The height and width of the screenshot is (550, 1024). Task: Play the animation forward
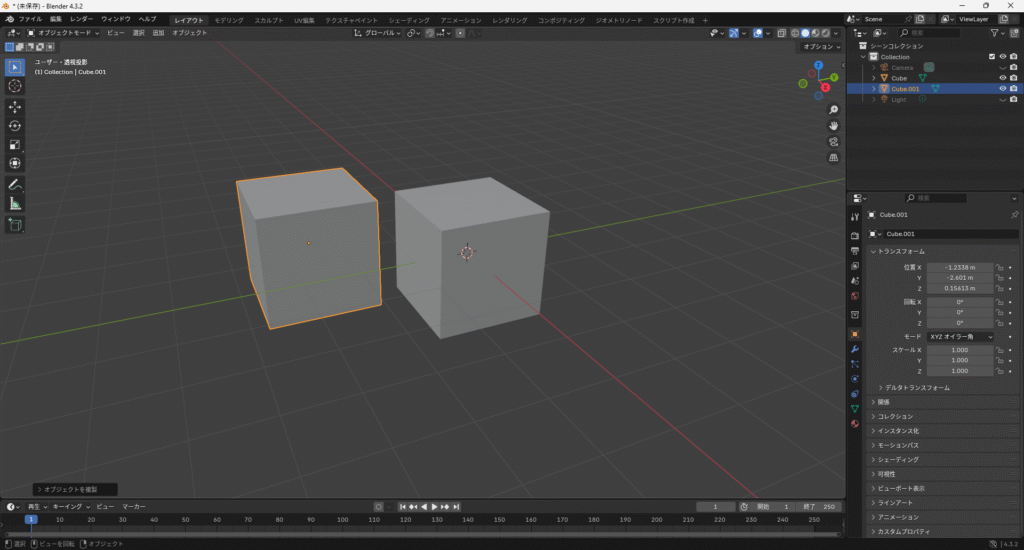click(x=434, y=507)
